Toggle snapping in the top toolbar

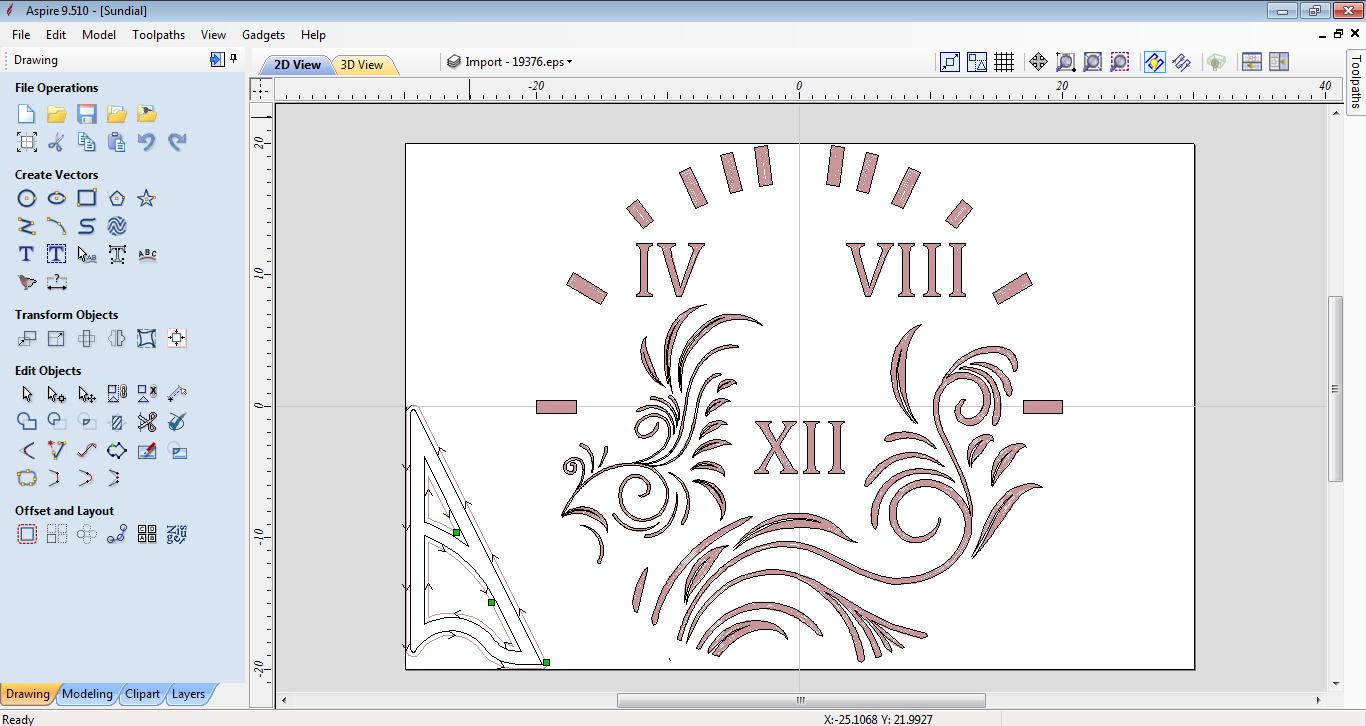pos(1153,61)
